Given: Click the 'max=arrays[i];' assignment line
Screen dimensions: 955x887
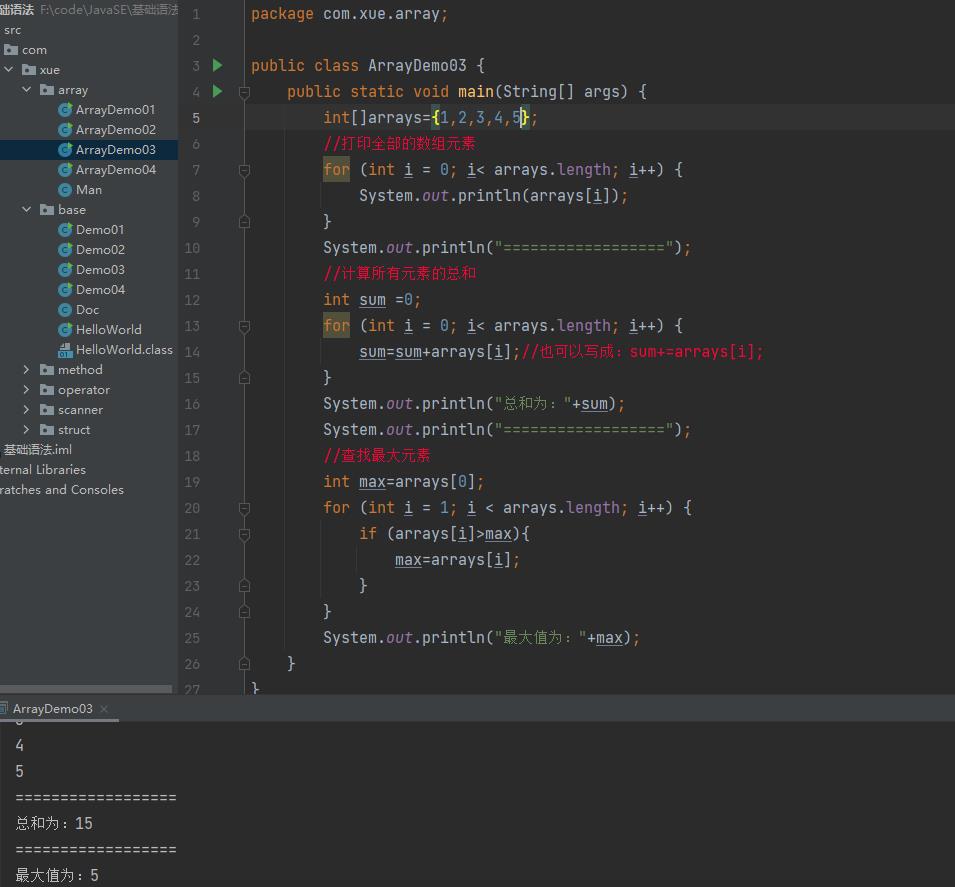Looking at the screenshot, I should [457, 560].
